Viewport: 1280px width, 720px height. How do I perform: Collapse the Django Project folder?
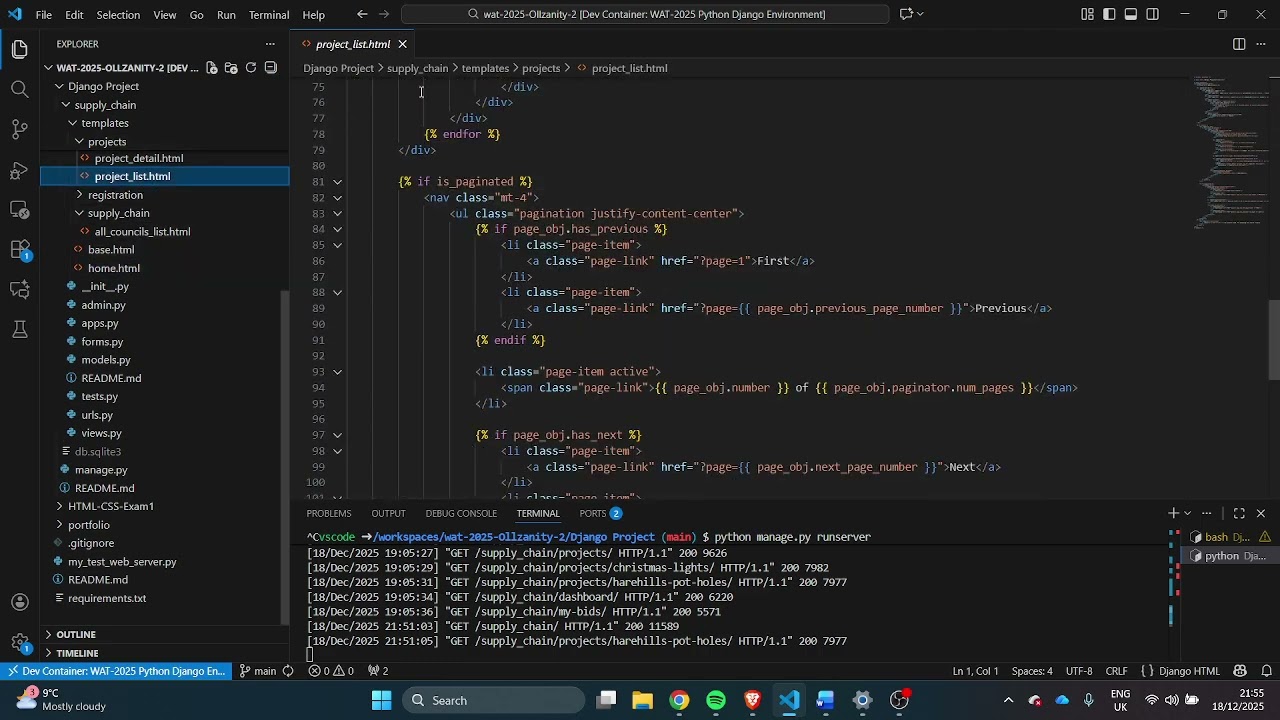(59, 86)
